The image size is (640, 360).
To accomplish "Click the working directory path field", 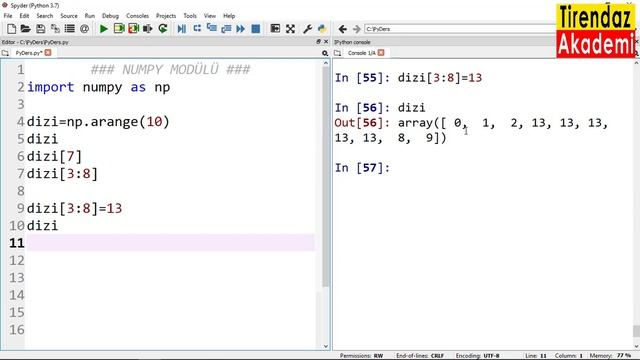I will point(460,29).
